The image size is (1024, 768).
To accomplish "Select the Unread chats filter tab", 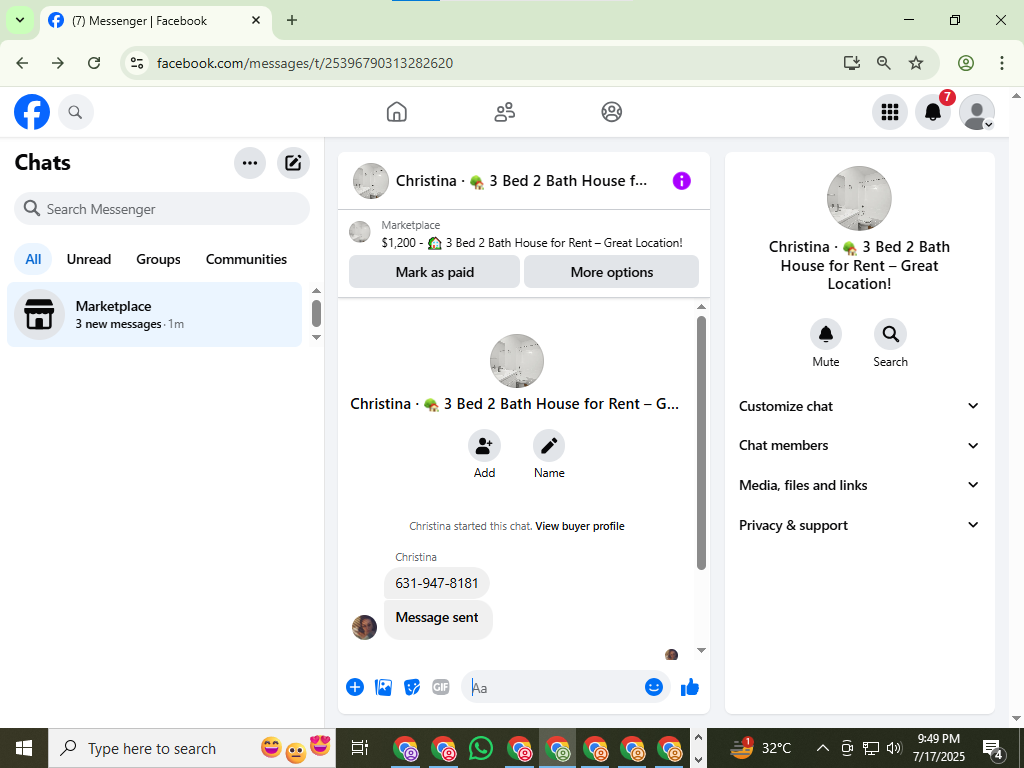I will (x=89, y=259).
